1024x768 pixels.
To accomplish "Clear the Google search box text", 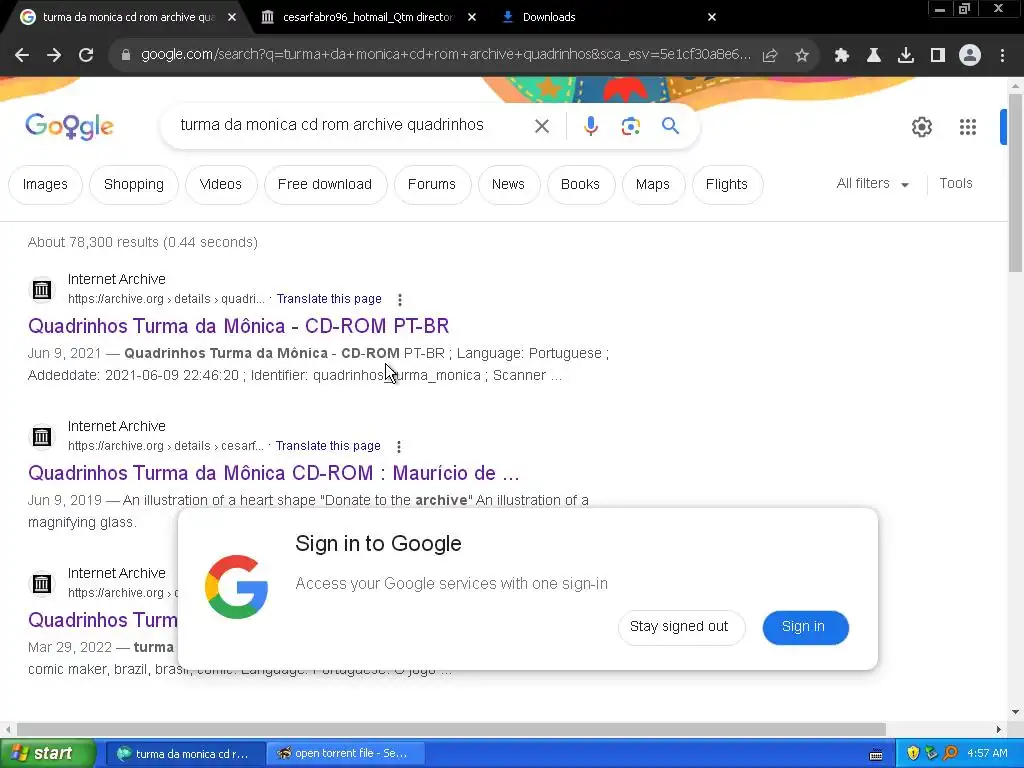I will click(x=541, y=126).
